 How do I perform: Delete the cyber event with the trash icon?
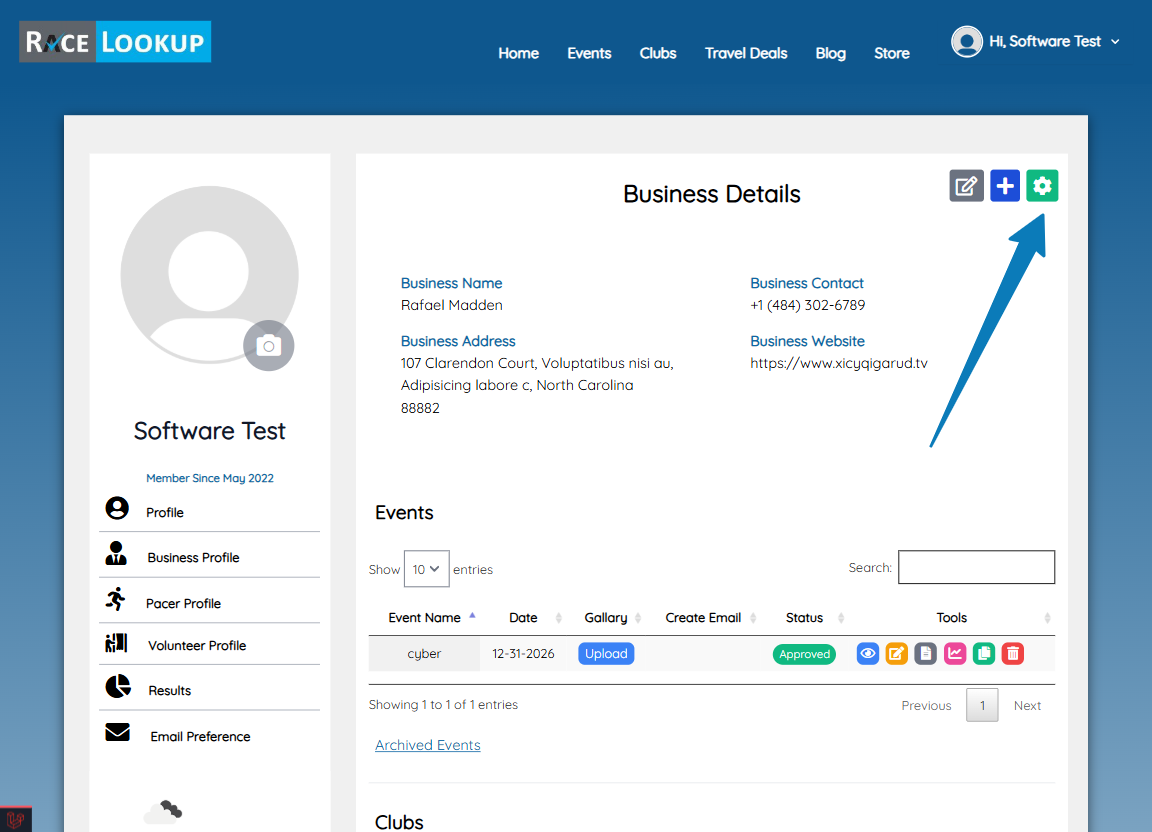(x=1013, y=654)
